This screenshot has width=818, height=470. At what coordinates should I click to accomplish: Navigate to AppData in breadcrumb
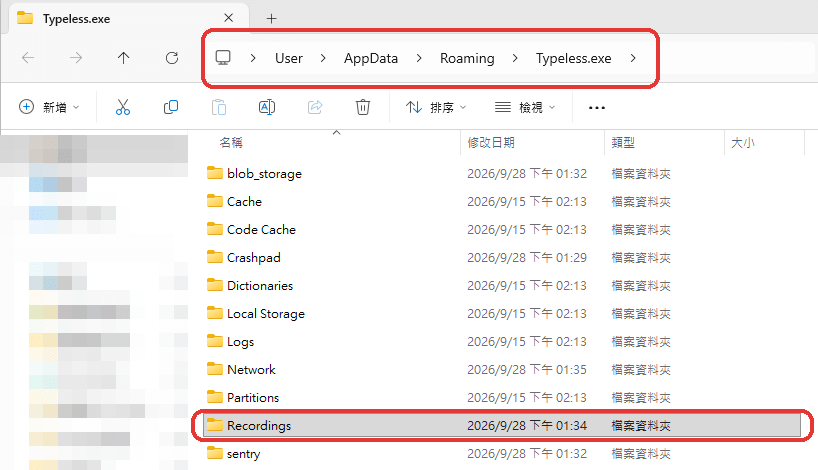(x=371, y=58)
